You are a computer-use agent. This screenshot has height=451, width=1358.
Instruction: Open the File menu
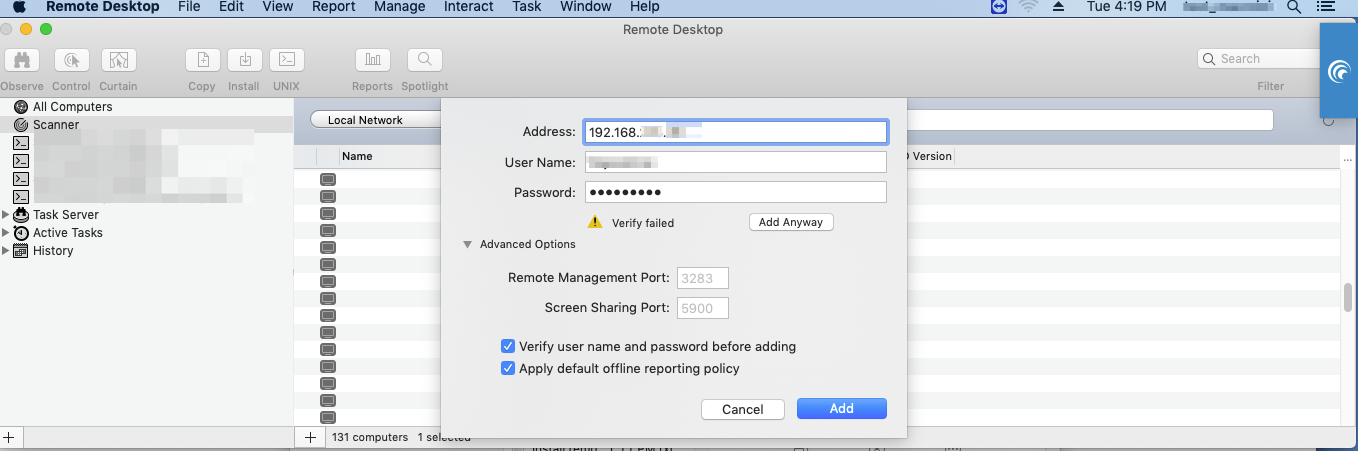click(x=189, y=7)
